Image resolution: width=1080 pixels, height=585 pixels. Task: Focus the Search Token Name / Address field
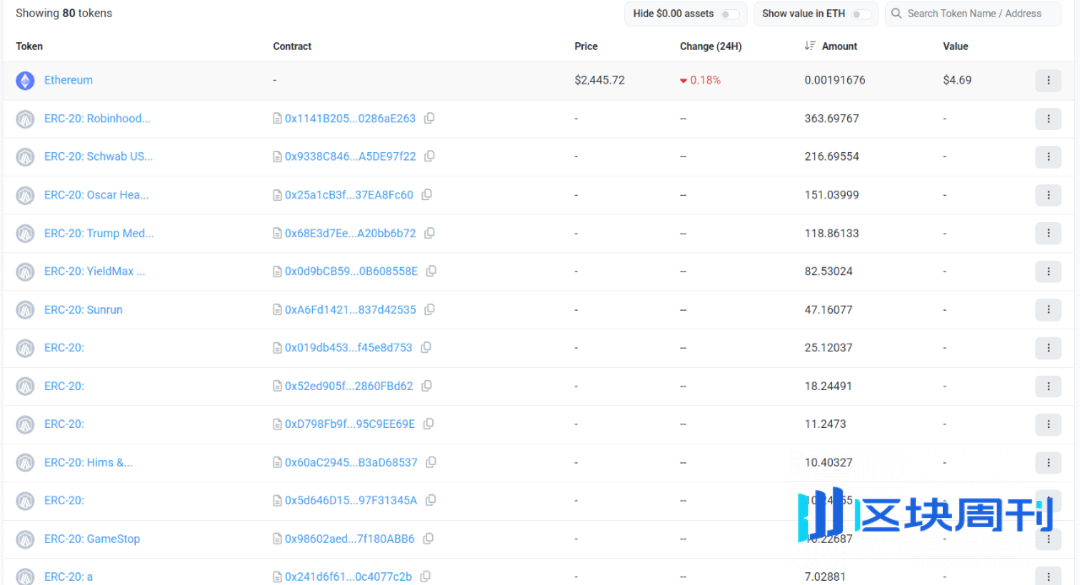973,14
